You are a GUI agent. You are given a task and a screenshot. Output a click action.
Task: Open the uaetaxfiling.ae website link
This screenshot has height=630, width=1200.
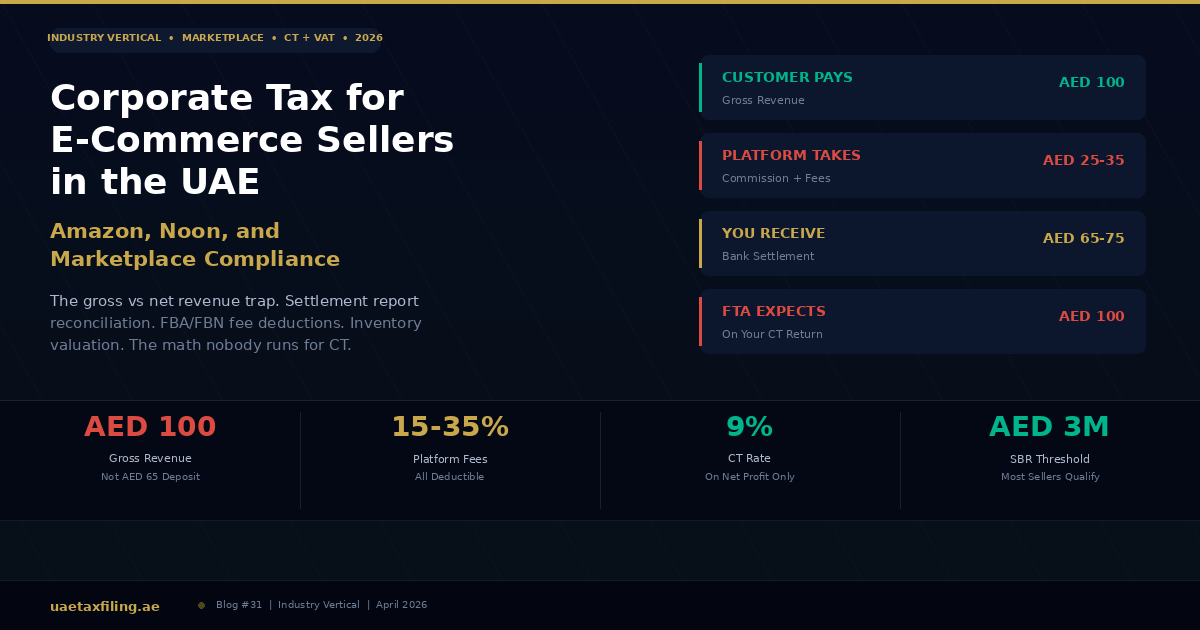[104, 605]
